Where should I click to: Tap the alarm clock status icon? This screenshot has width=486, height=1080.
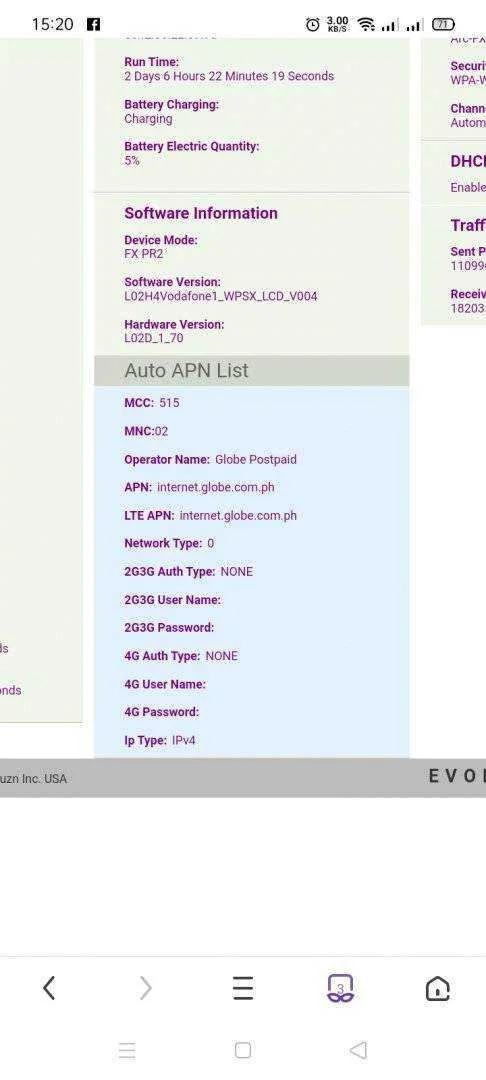click(x=313, y=25)
